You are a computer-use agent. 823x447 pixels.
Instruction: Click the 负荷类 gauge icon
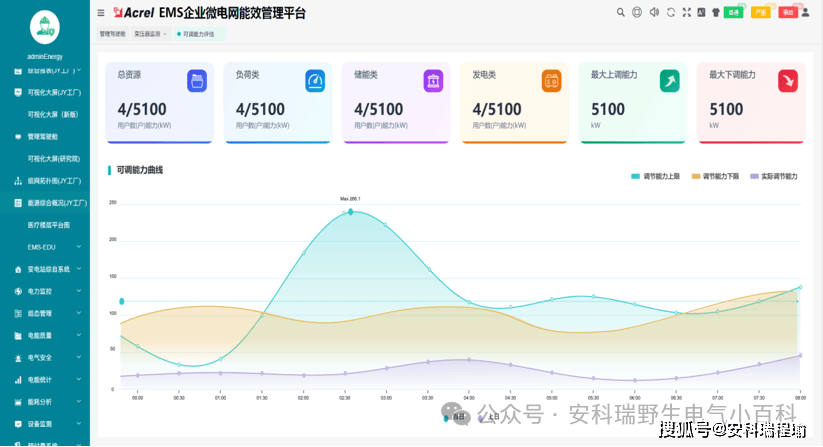[315, 81]
